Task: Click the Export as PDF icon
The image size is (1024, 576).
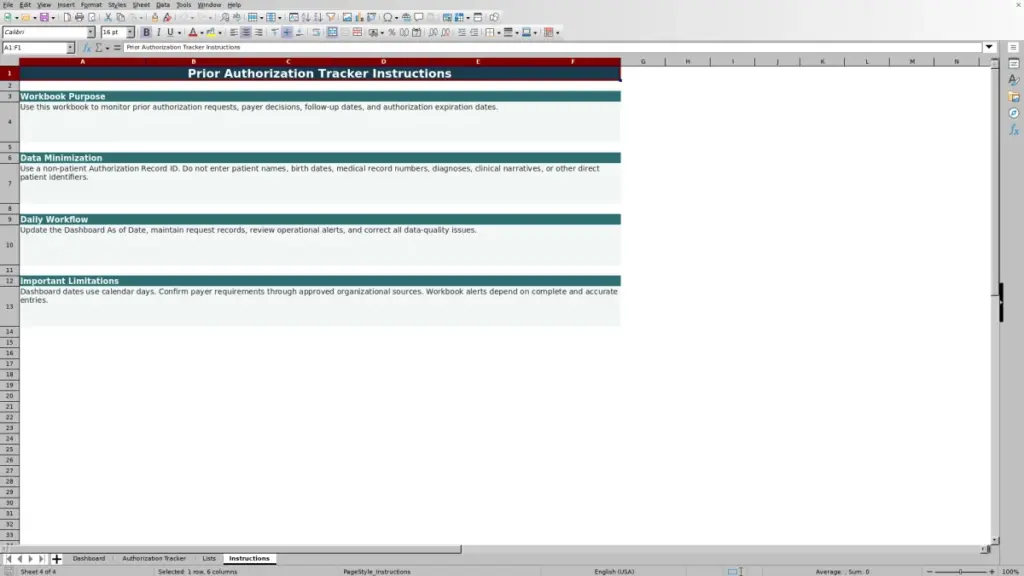Action: [67, 18]
